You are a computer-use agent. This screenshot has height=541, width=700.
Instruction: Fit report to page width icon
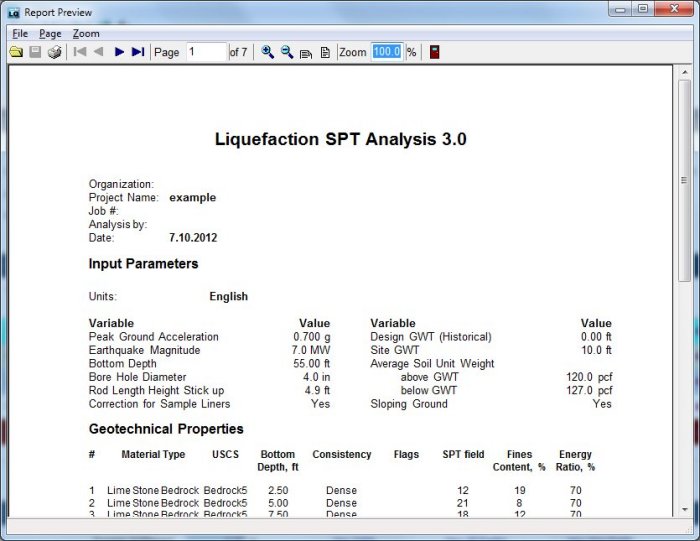pos(306,52)
